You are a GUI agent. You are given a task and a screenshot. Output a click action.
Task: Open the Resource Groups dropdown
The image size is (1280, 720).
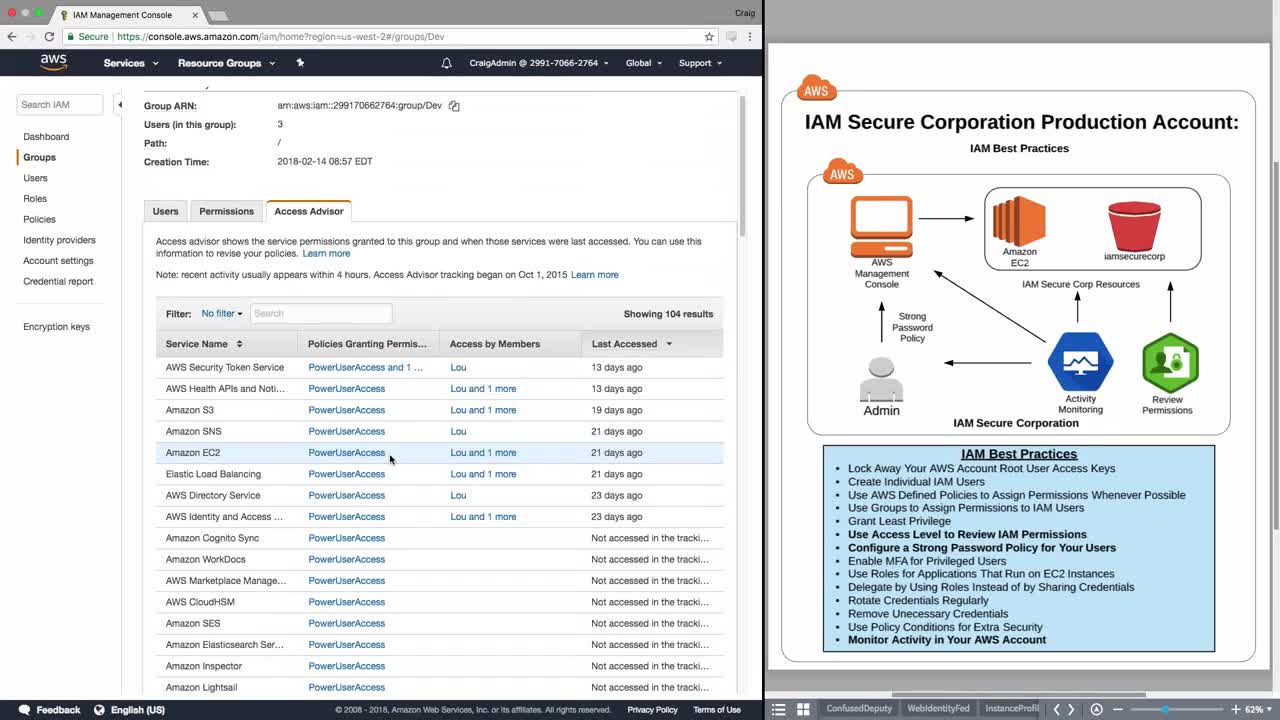[x=226, y=63]
